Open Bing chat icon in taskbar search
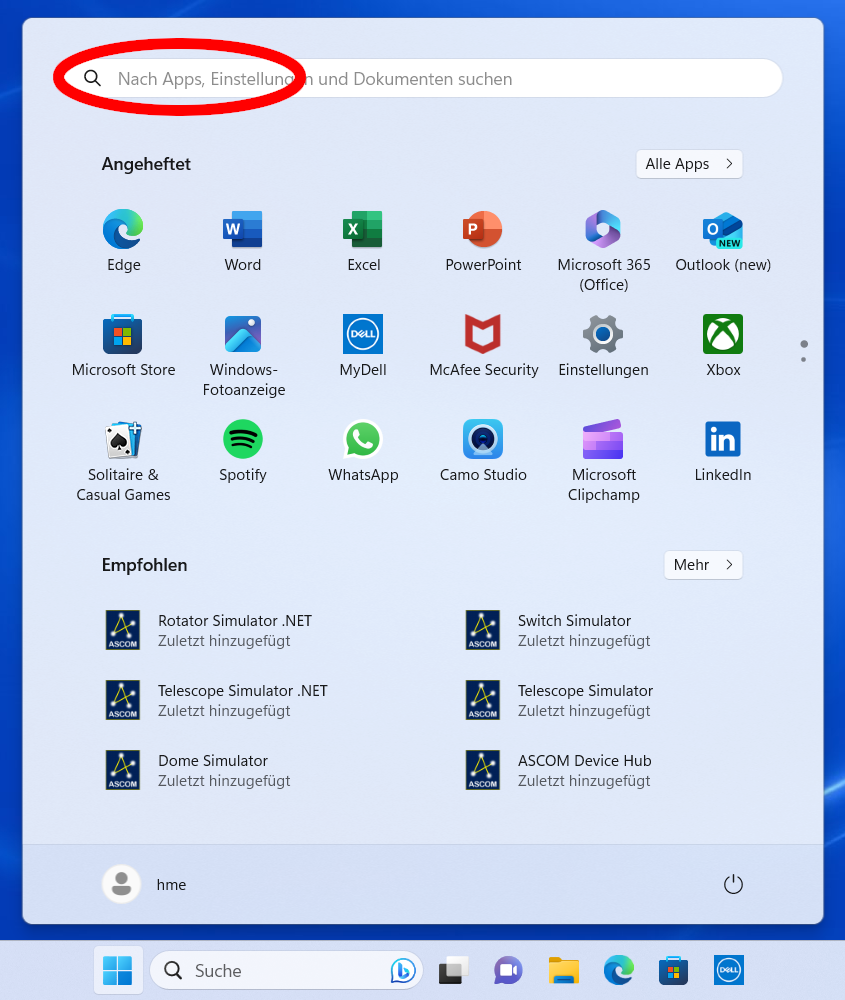Viewport: 845px width, 1000px height. [403, 971]
